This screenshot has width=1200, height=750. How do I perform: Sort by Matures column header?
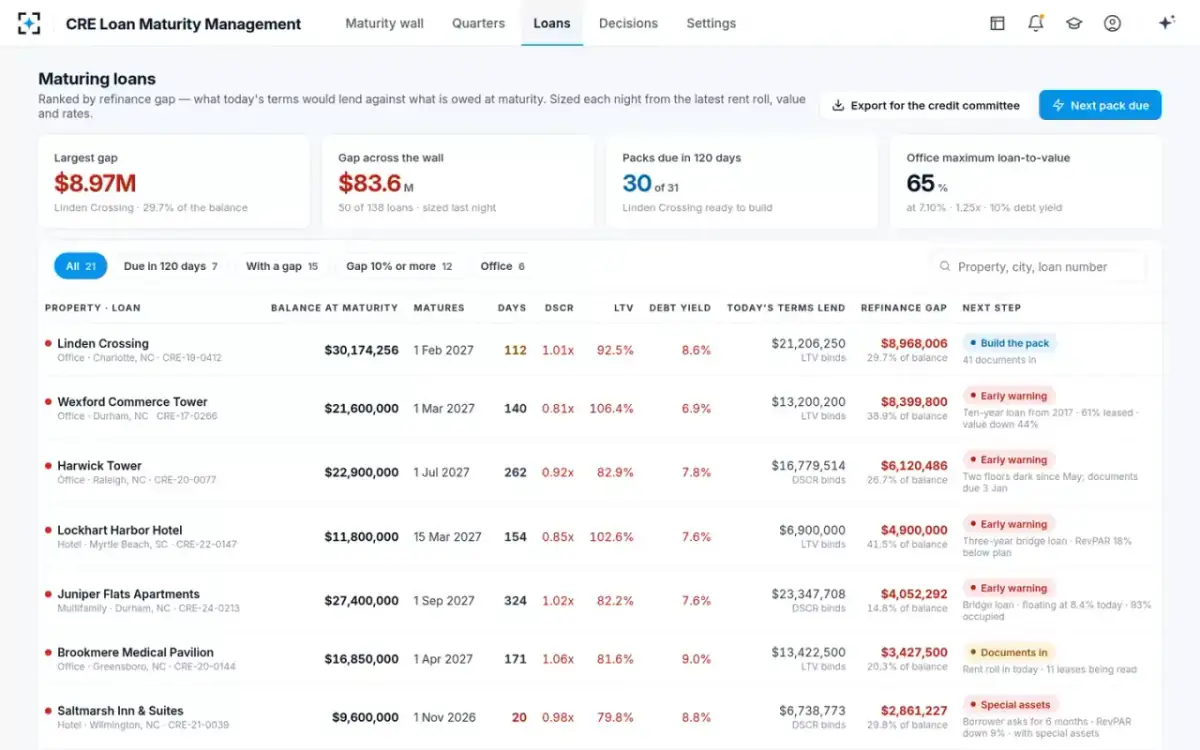click(439, 308)
